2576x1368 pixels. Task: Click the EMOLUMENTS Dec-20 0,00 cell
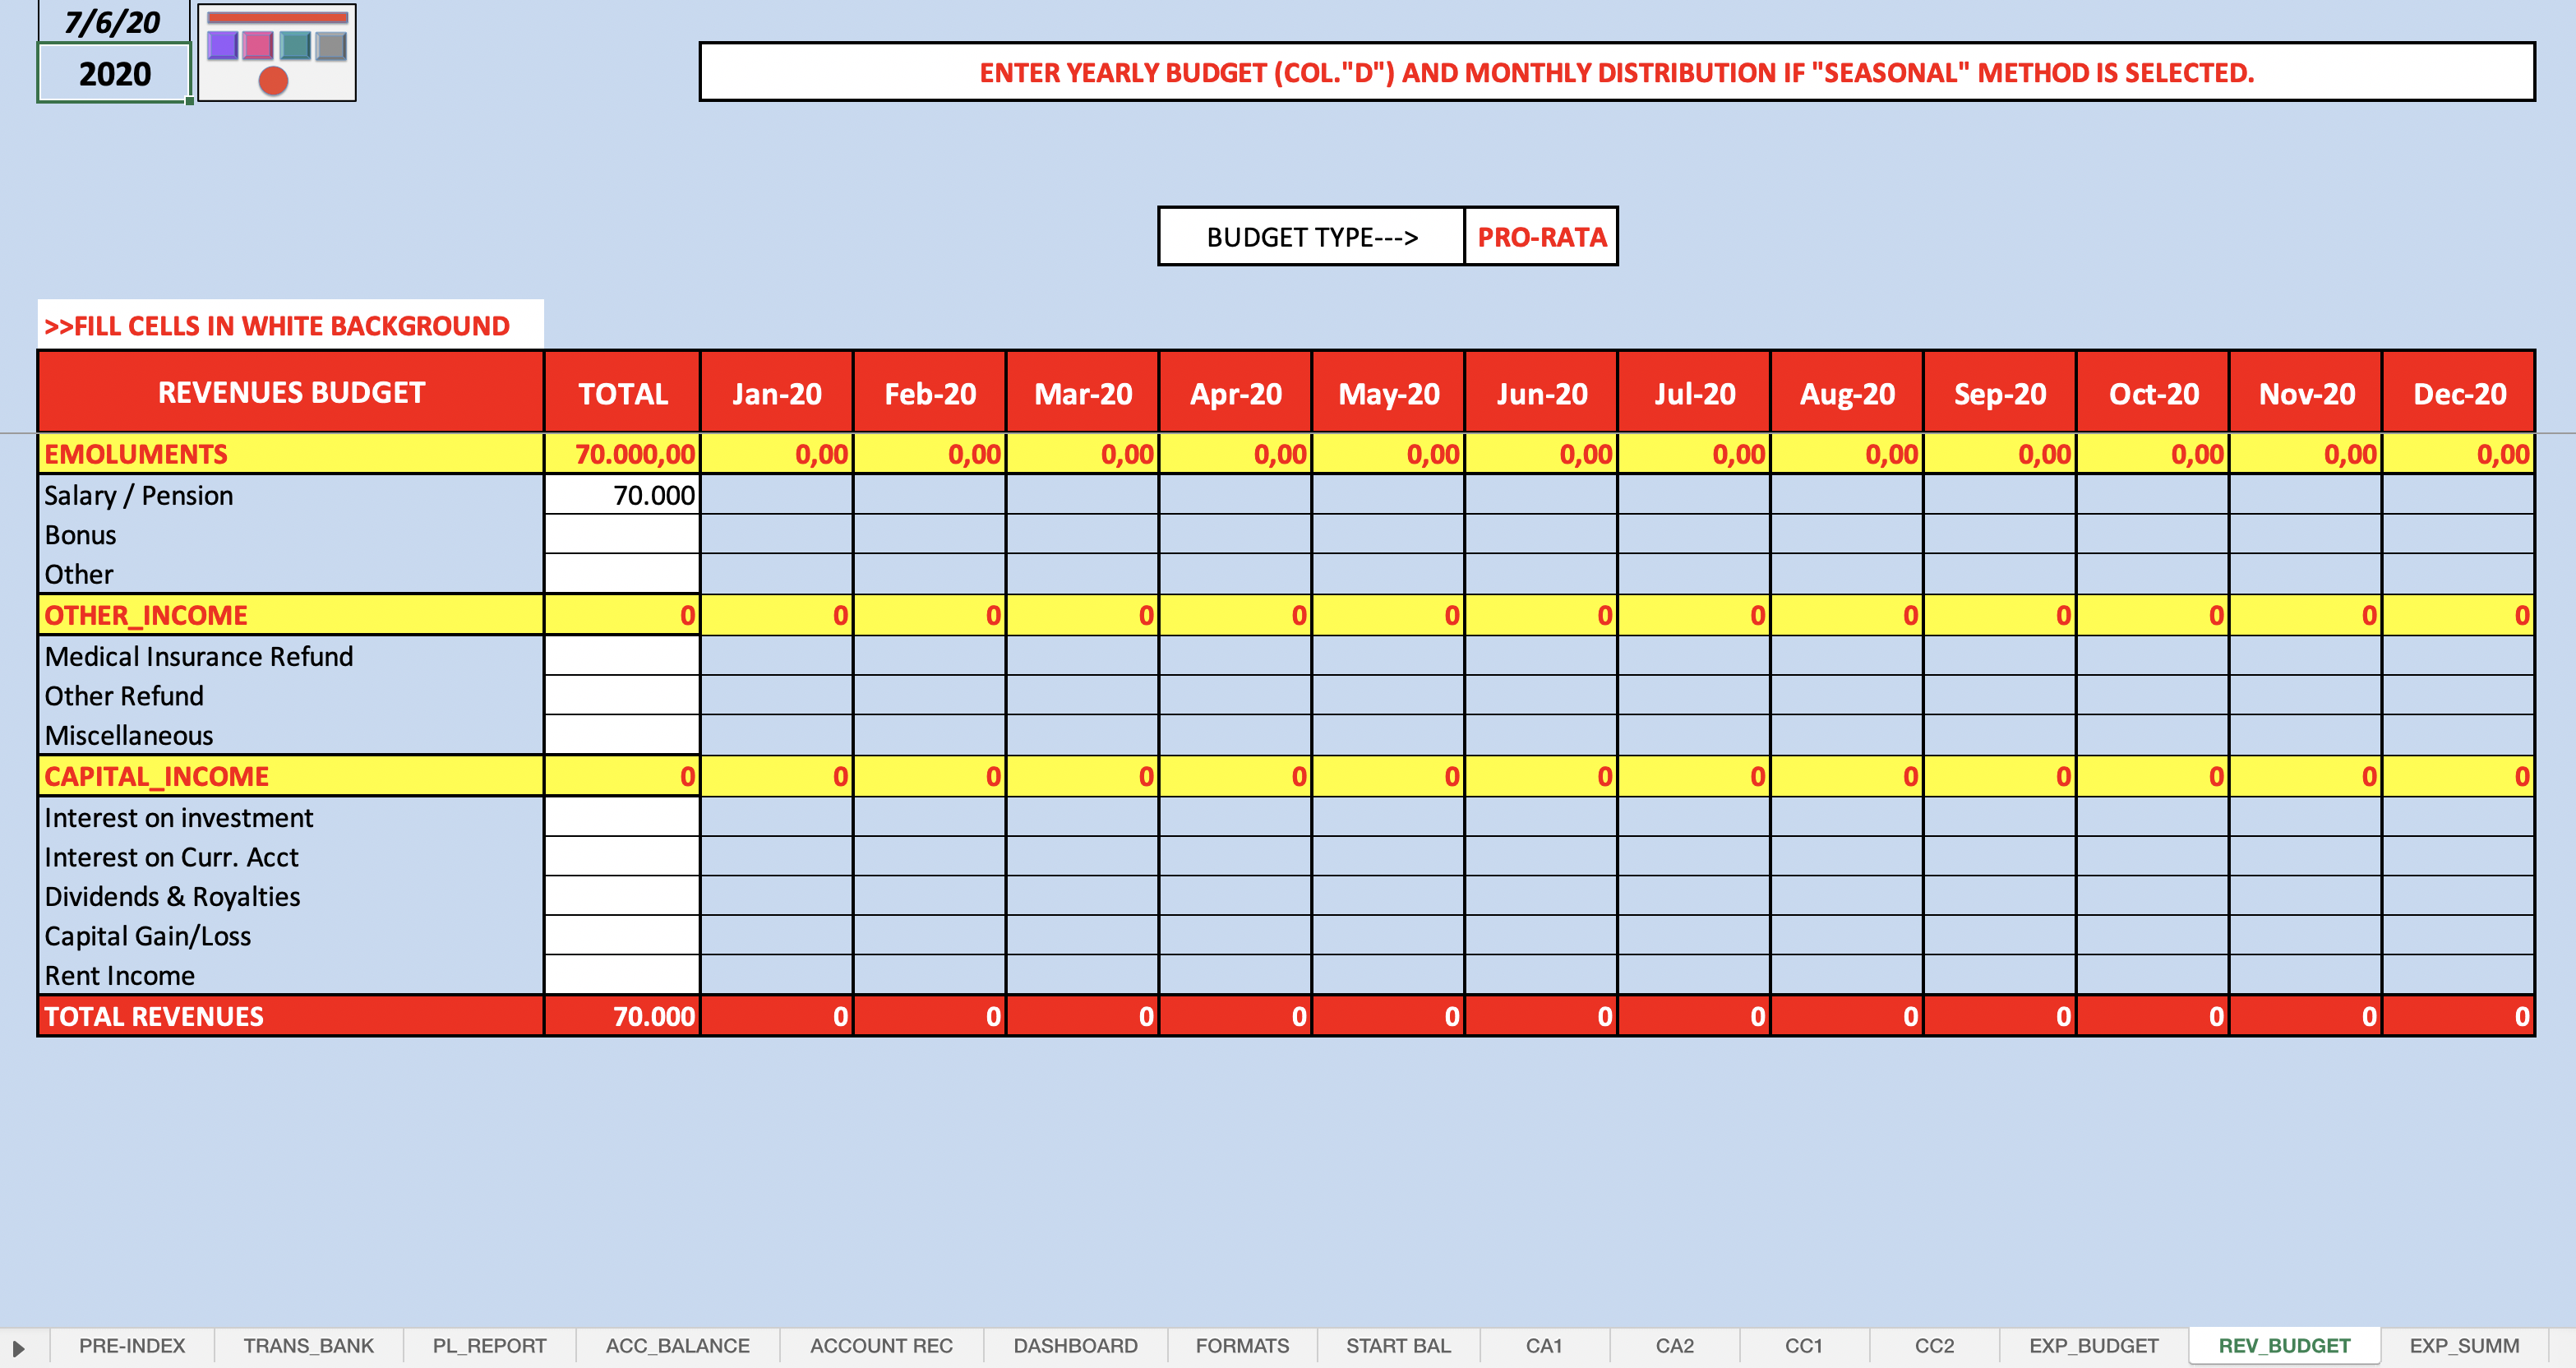coord(2460,454)
